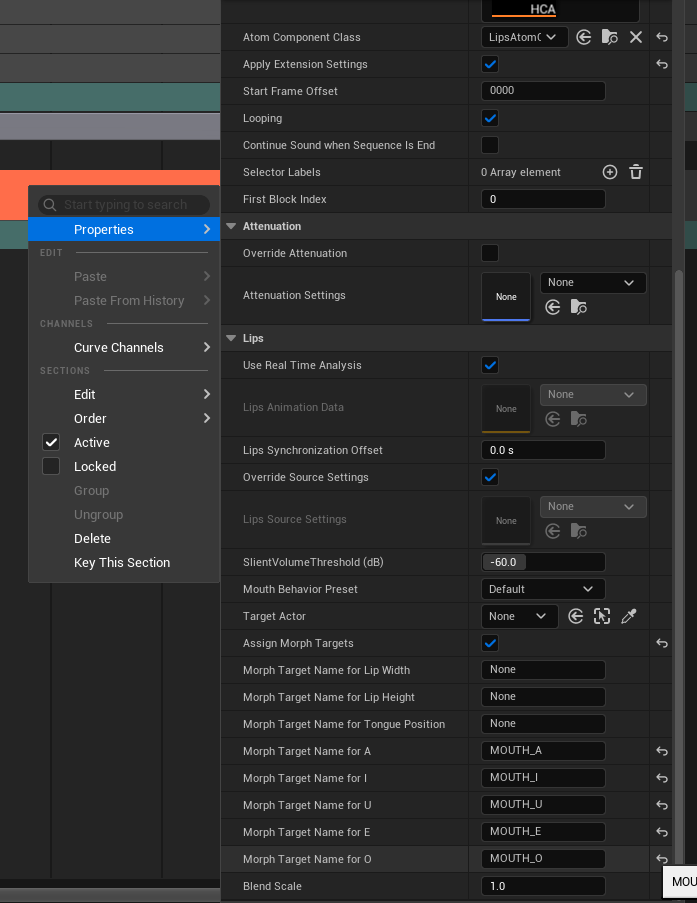The height and width of the screenshot is (903, 697).
Task: Uncheck Continue Sound when Sequence Is End
Action: click(x=490, y=145)
